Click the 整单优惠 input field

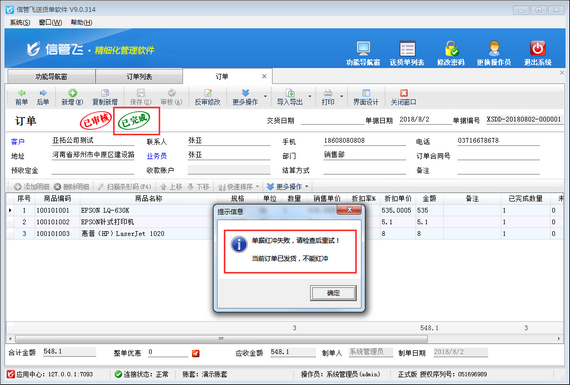[168, 352]
